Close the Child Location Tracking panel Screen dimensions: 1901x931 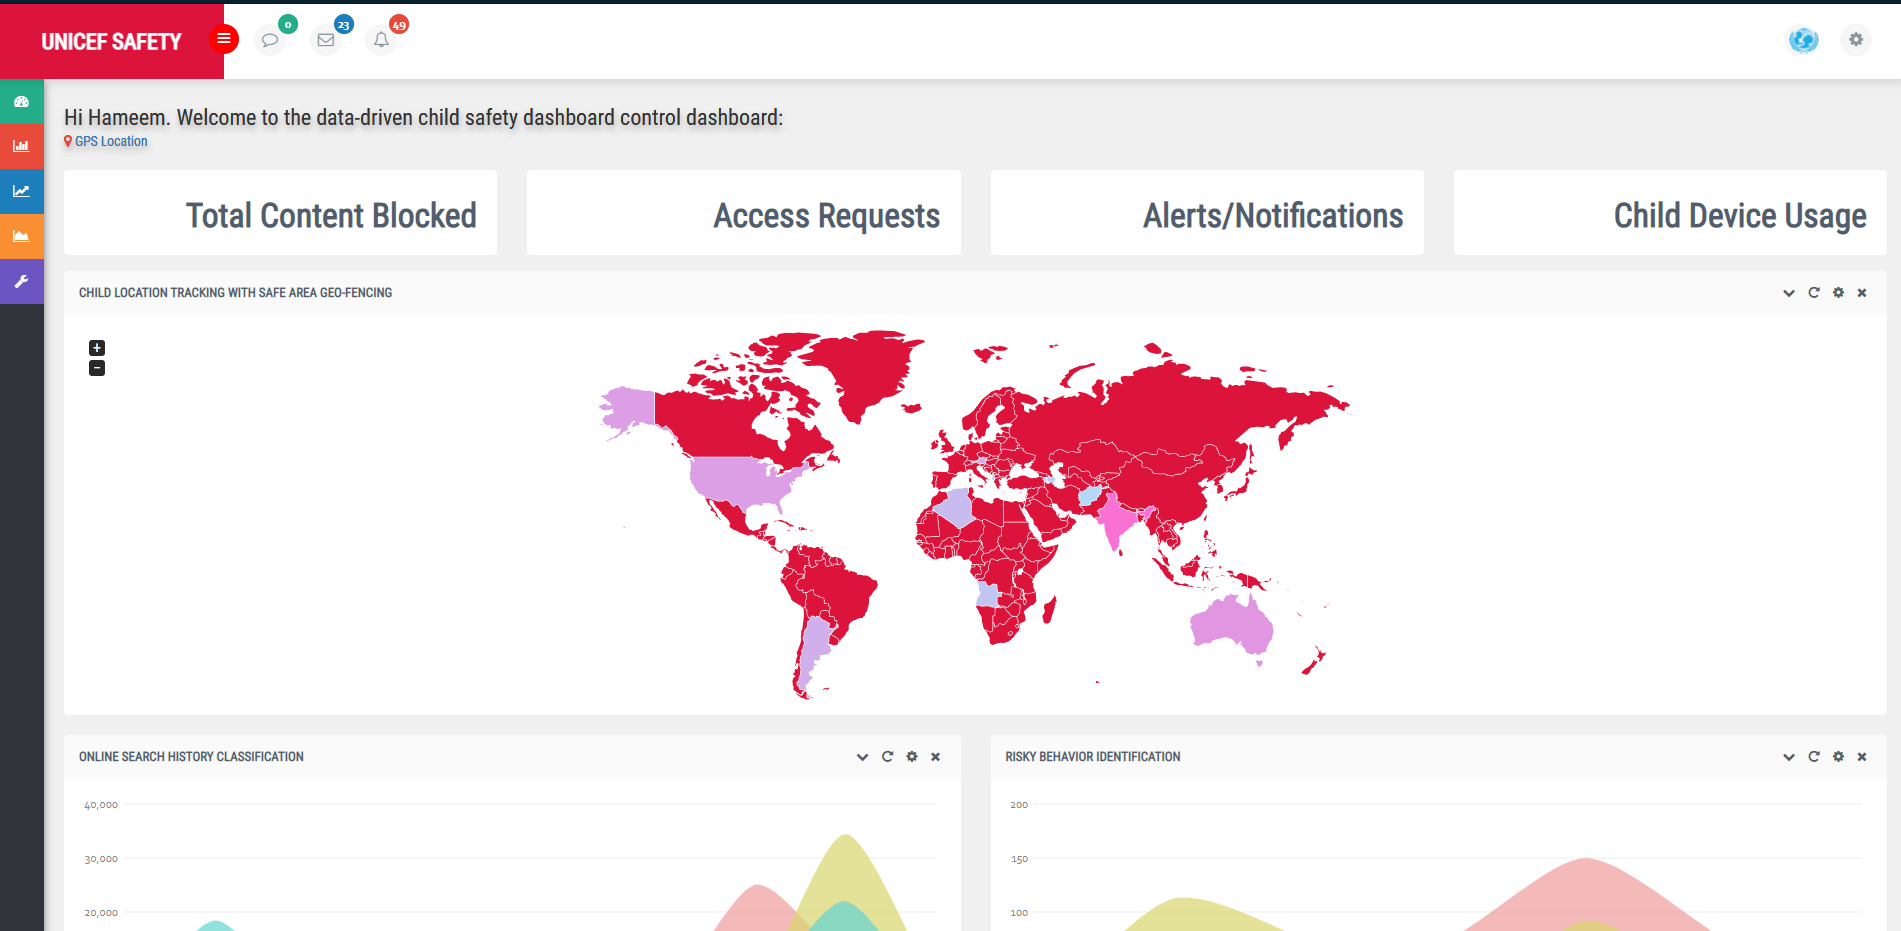pos(1862,293)
